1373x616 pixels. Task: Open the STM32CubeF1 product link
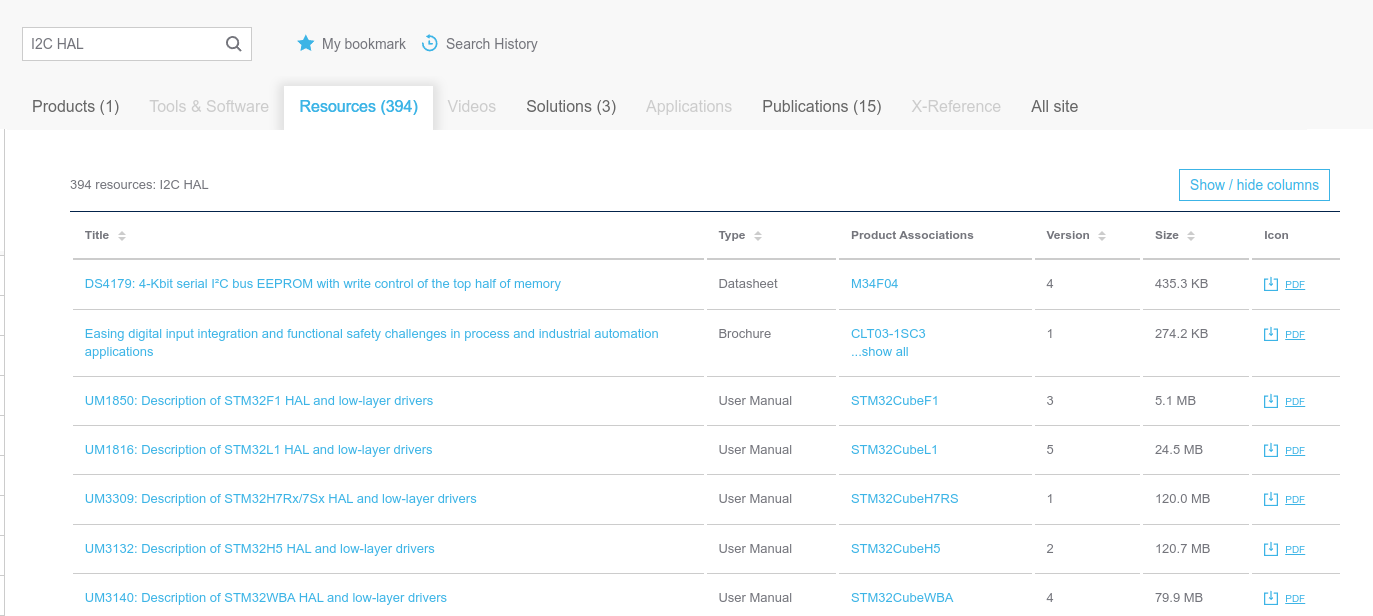coord(894,401)
